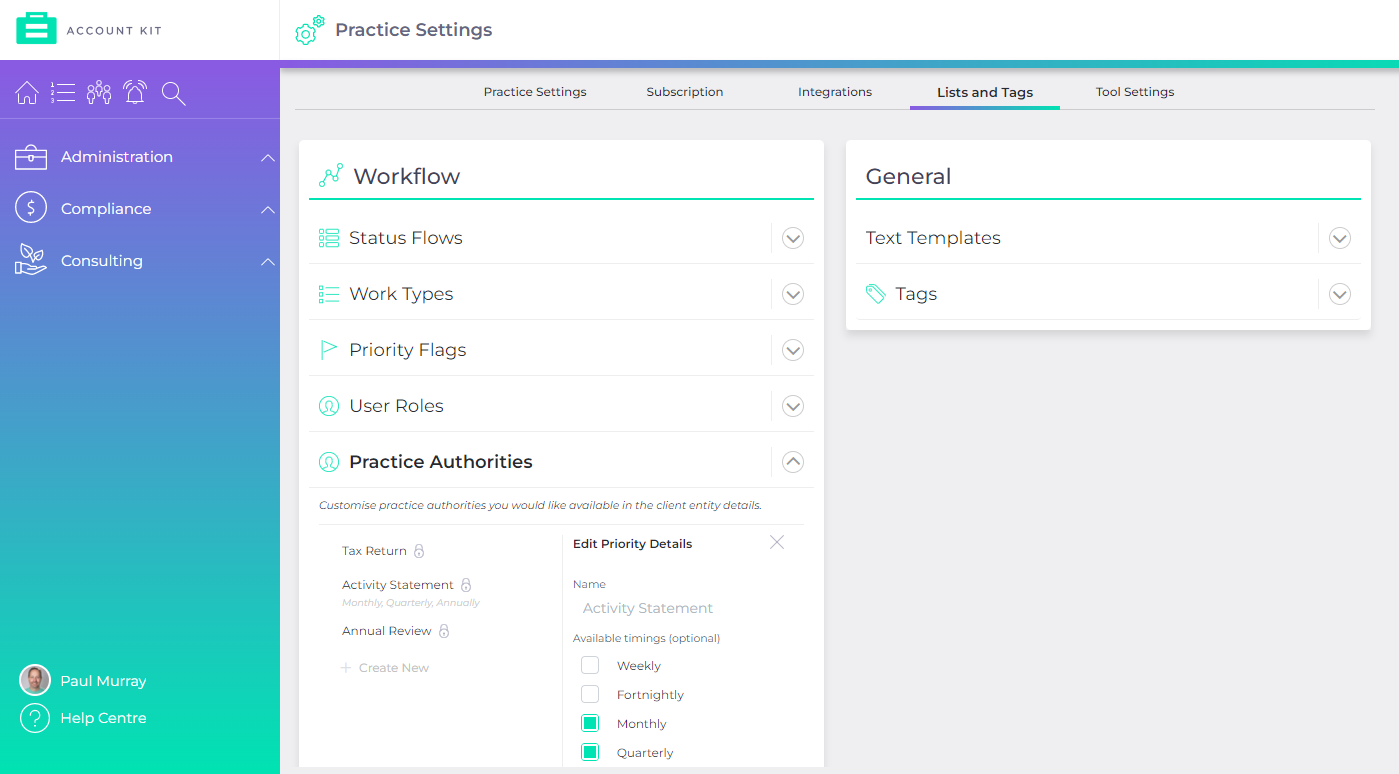Expand the Work Types section
Viewport: 1399px width, 774px height.
pyautogui.click(x=793, y=294)
